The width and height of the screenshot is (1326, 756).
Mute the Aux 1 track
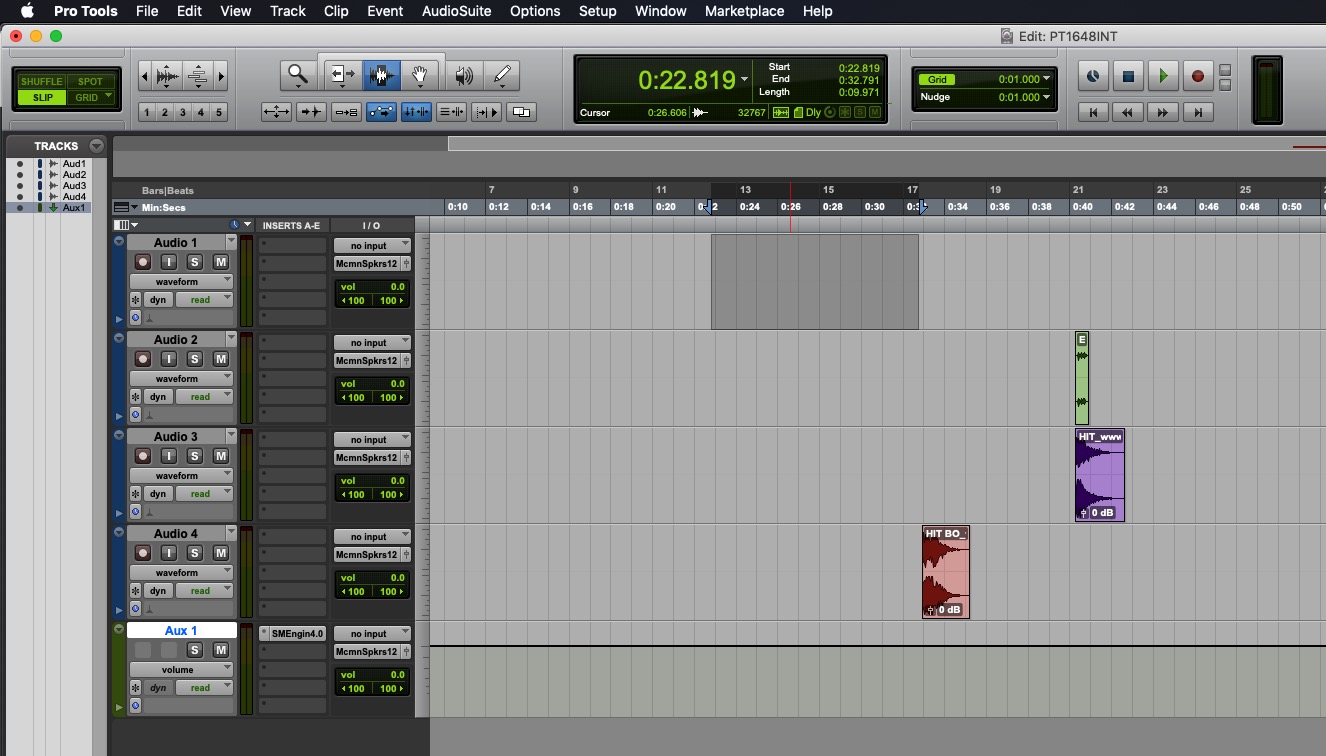click(x=221, y=650)
